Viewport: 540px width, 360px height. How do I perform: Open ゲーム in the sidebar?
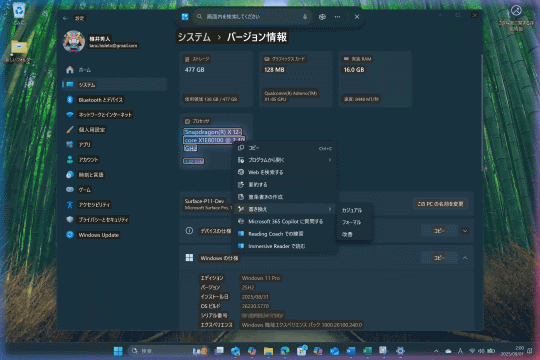click(x=115, y=189)
